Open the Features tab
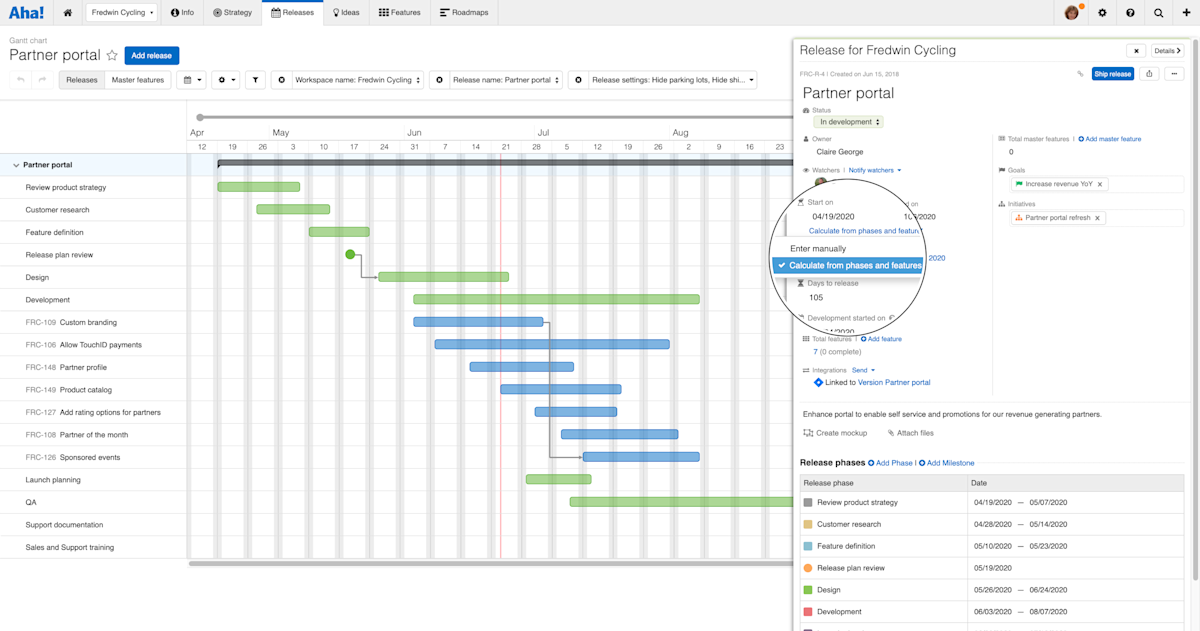This screenshot has height=631, width=1200. coord(400,13)
